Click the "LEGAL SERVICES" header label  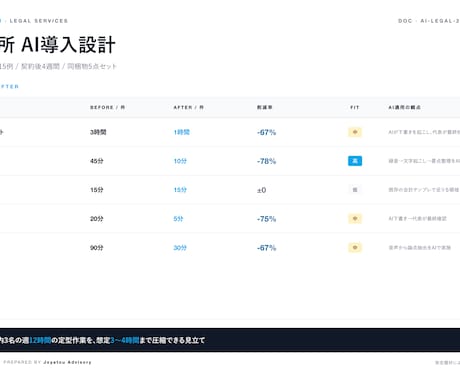pyautogui.click(x=39, y=21)
